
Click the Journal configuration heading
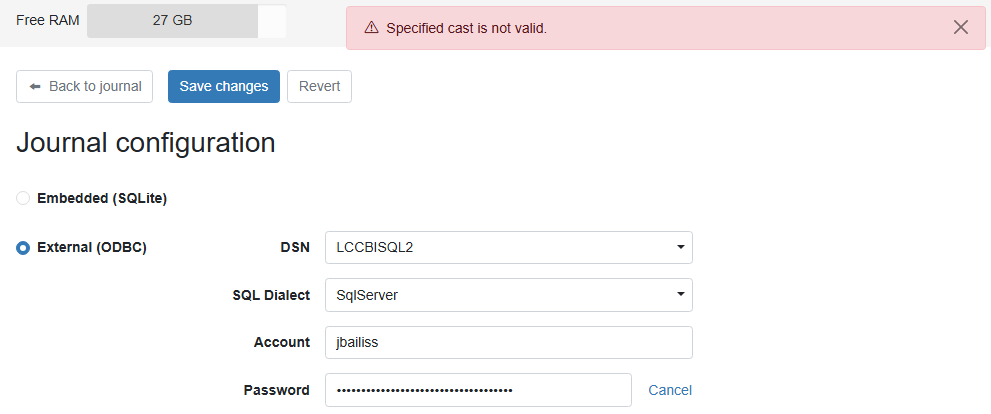pos(146,143)
